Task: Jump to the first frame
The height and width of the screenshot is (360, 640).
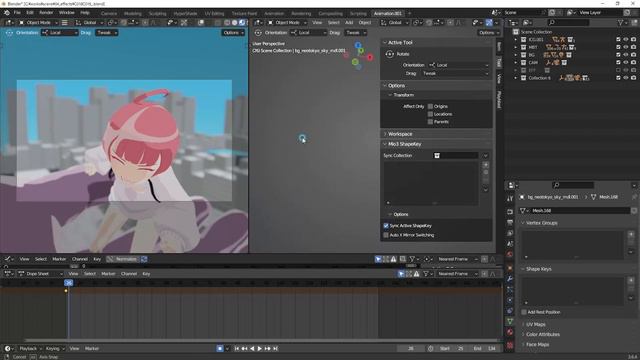Action: click(237, 349)
